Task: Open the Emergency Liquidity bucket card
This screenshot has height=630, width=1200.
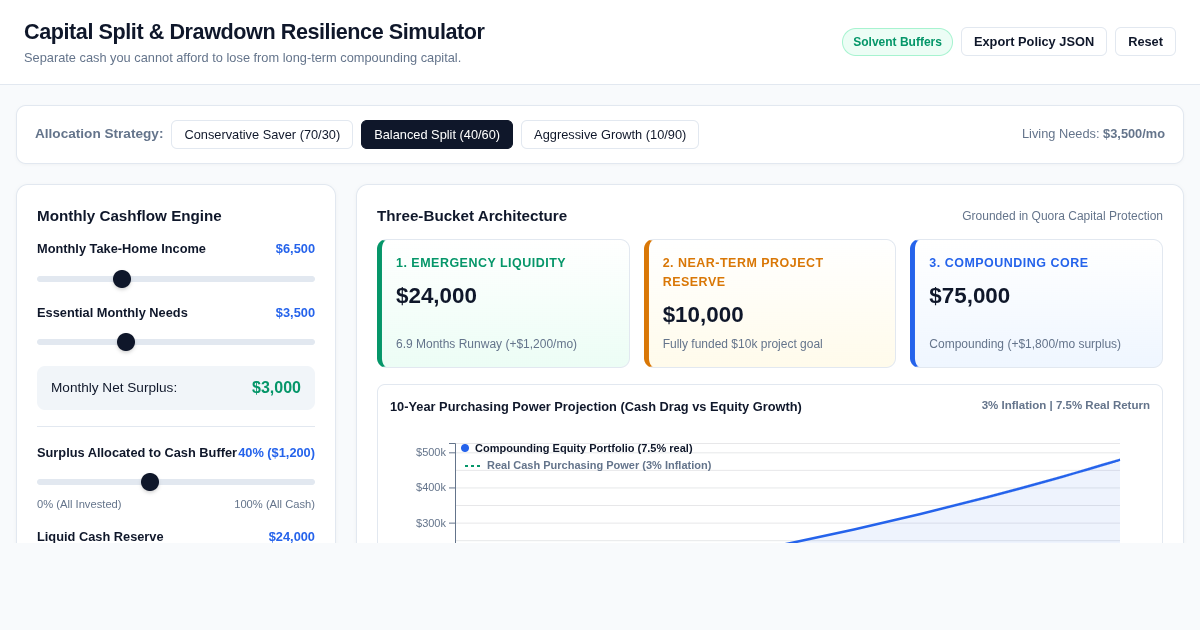Action: tap(503, 303)
